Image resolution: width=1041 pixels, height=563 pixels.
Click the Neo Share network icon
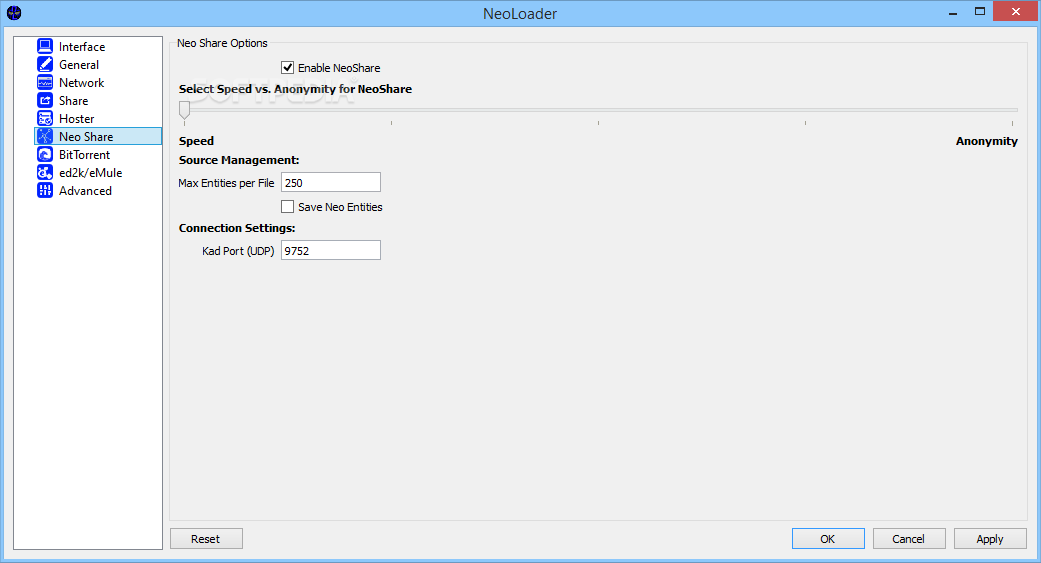(44, 136)
